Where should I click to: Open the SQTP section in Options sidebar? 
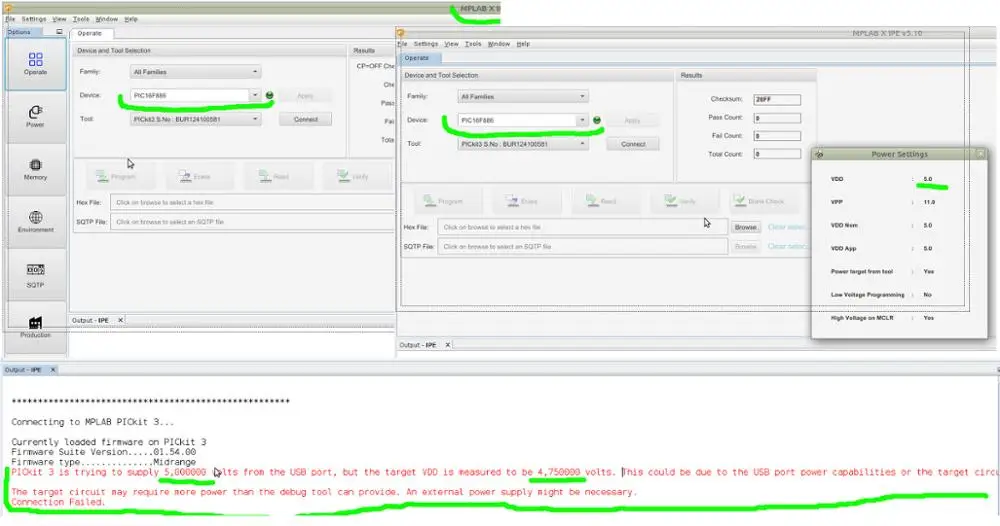(x=36, y=275)
